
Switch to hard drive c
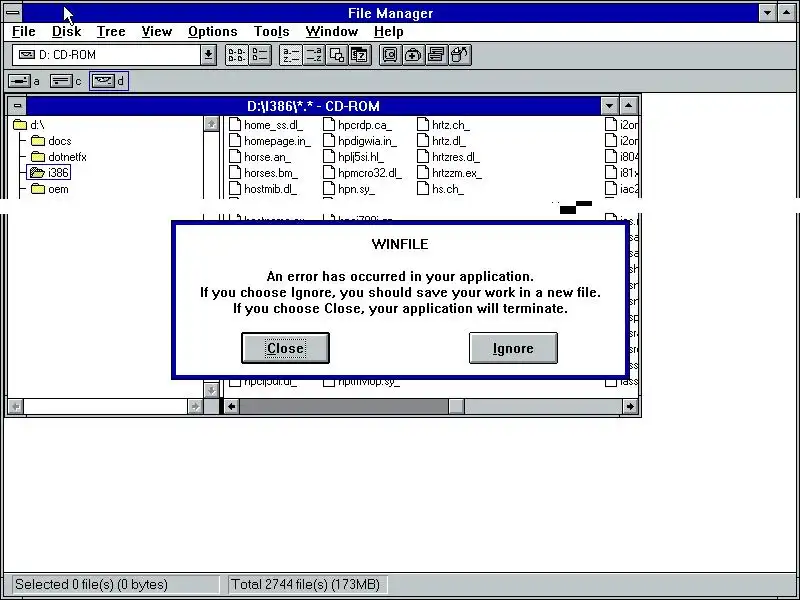[66, 81]
